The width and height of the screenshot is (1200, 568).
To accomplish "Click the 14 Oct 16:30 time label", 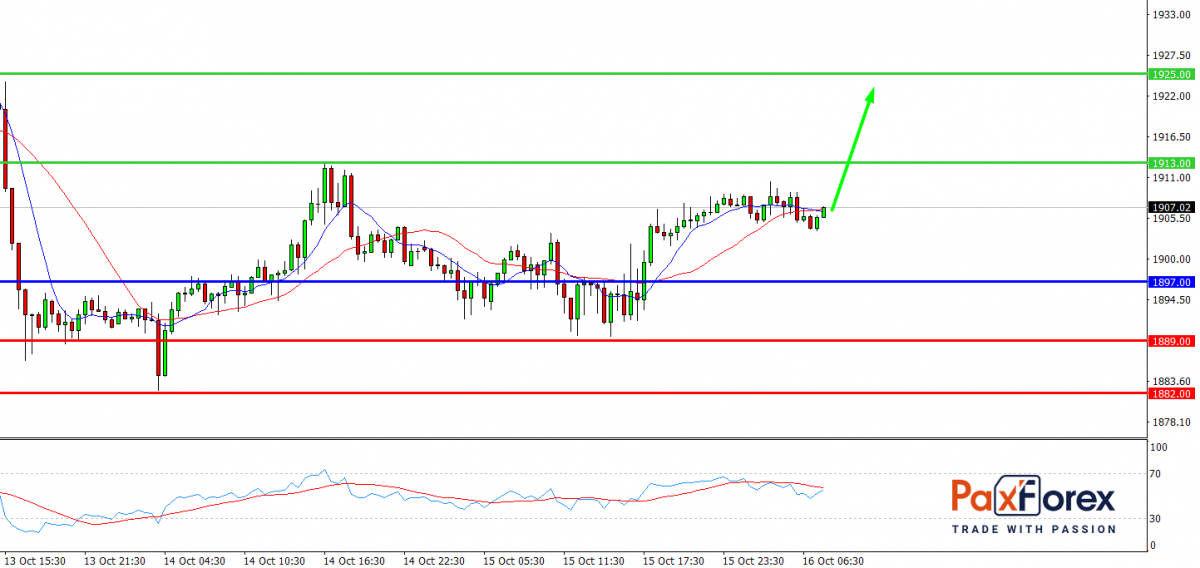I will point(354,561).
